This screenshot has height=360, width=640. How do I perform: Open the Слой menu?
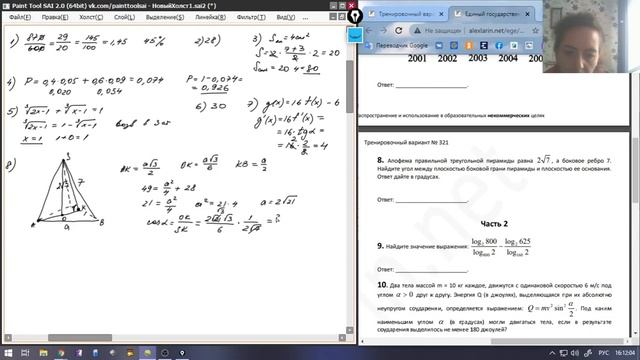(124, 17)
